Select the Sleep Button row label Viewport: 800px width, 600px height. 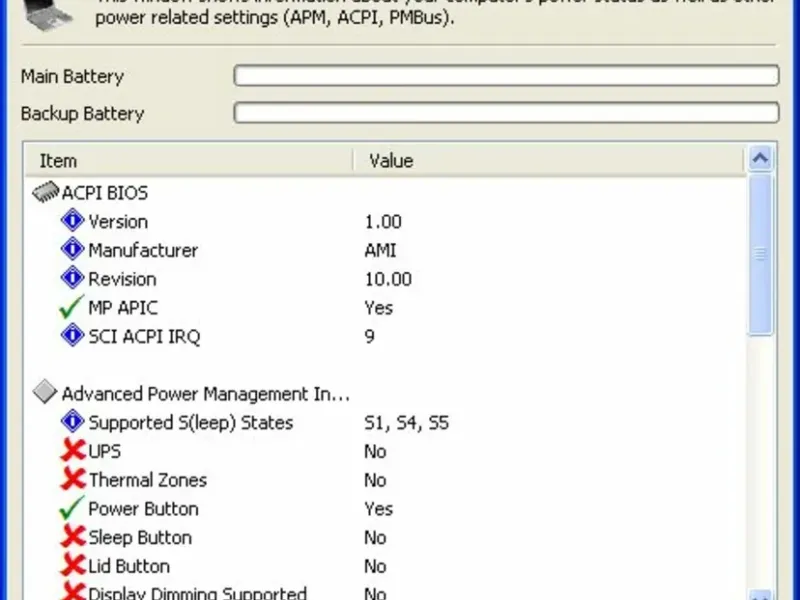(140, 538)
